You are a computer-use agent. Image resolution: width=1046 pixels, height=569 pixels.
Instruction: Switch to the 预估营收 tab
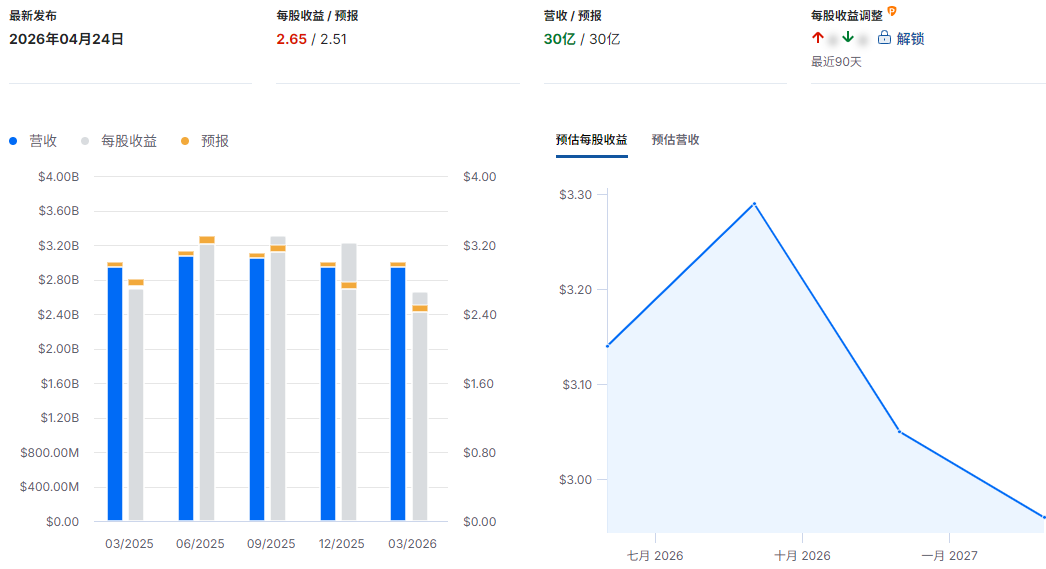[x=675, y=139]
